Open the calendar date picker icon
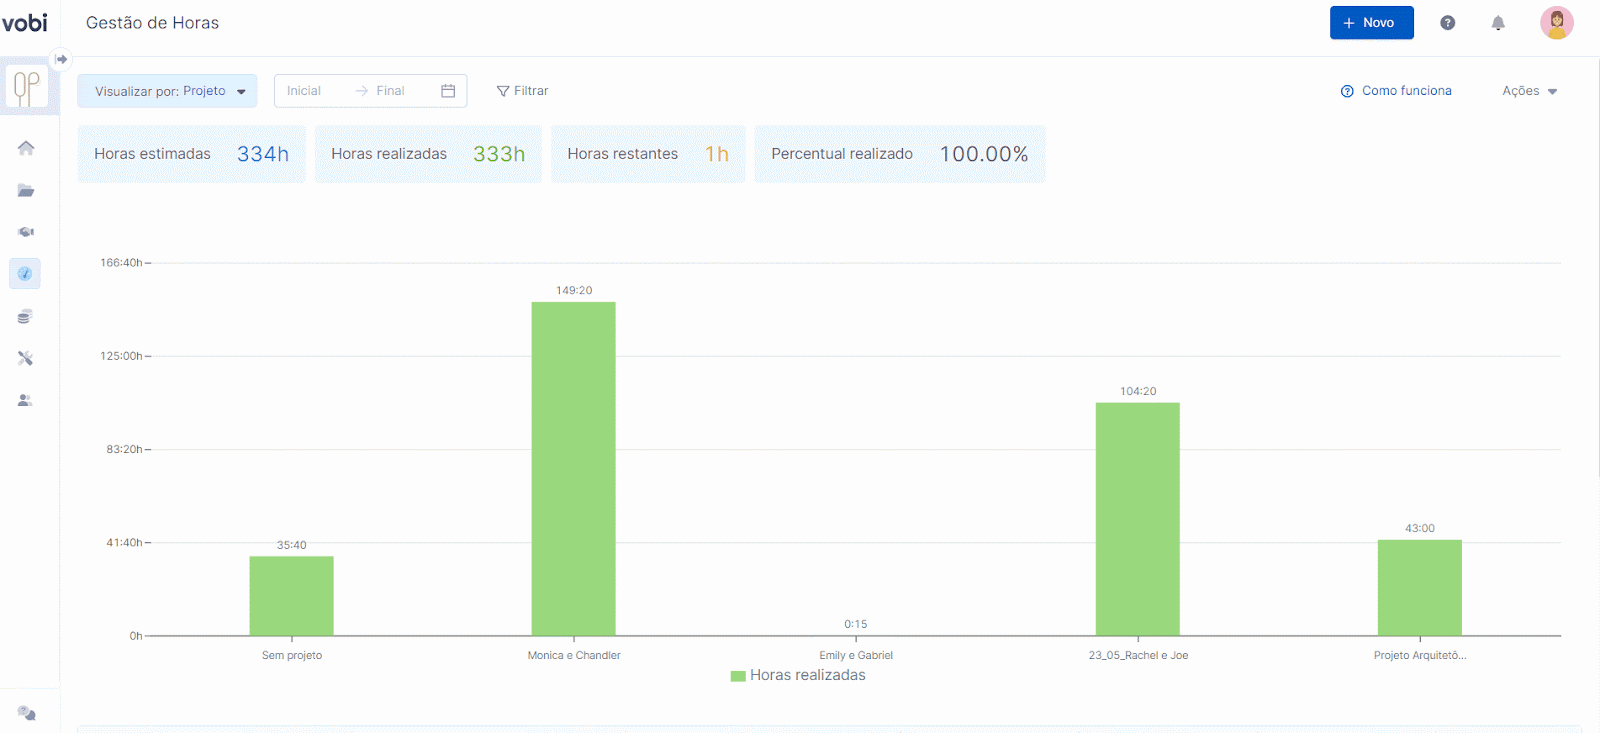 click(x=448, y=91)
